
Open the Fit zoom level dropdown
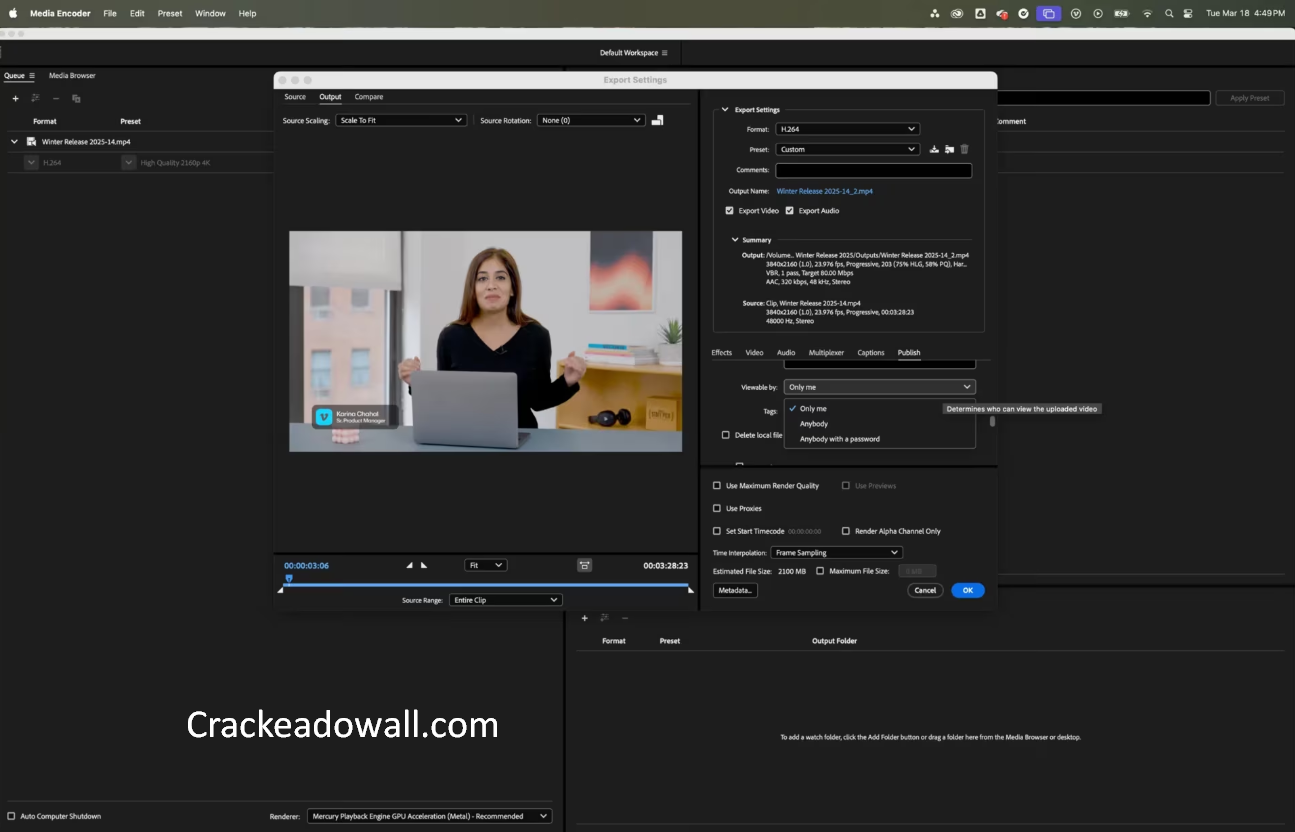click(x=486, y=565)
